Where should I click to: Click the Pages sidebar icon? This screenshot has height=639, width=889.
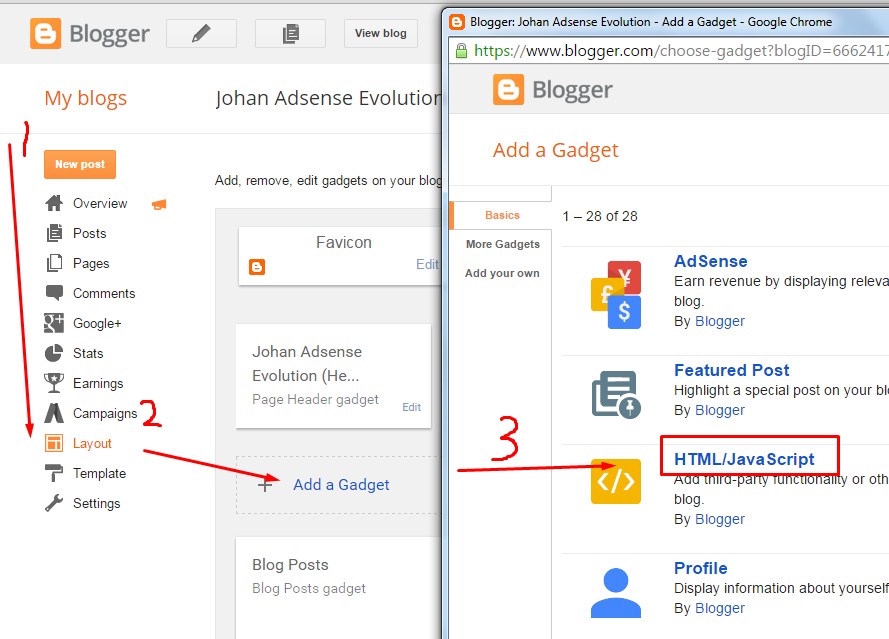pos(54,263)
